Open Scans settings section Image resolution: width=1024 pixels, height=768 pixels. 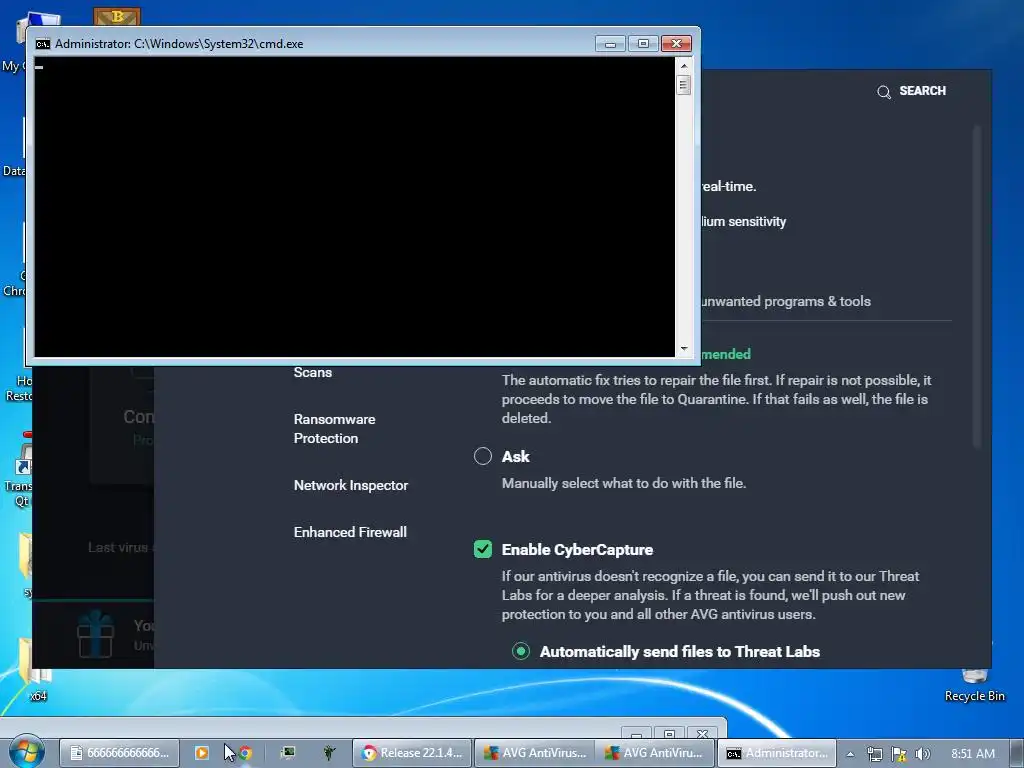313,372
